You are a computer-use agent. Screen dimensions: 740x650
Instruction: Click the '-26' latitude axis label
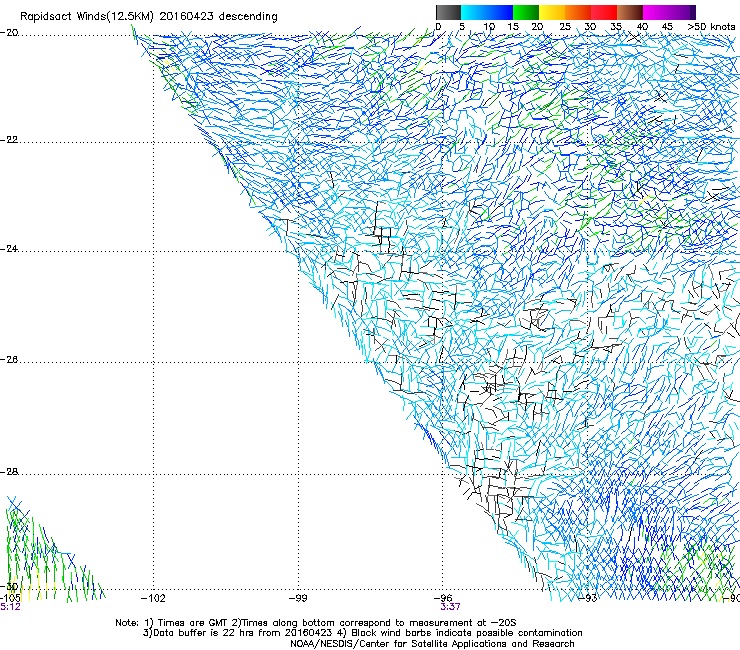pyautogui.click(x=9, y=359)
